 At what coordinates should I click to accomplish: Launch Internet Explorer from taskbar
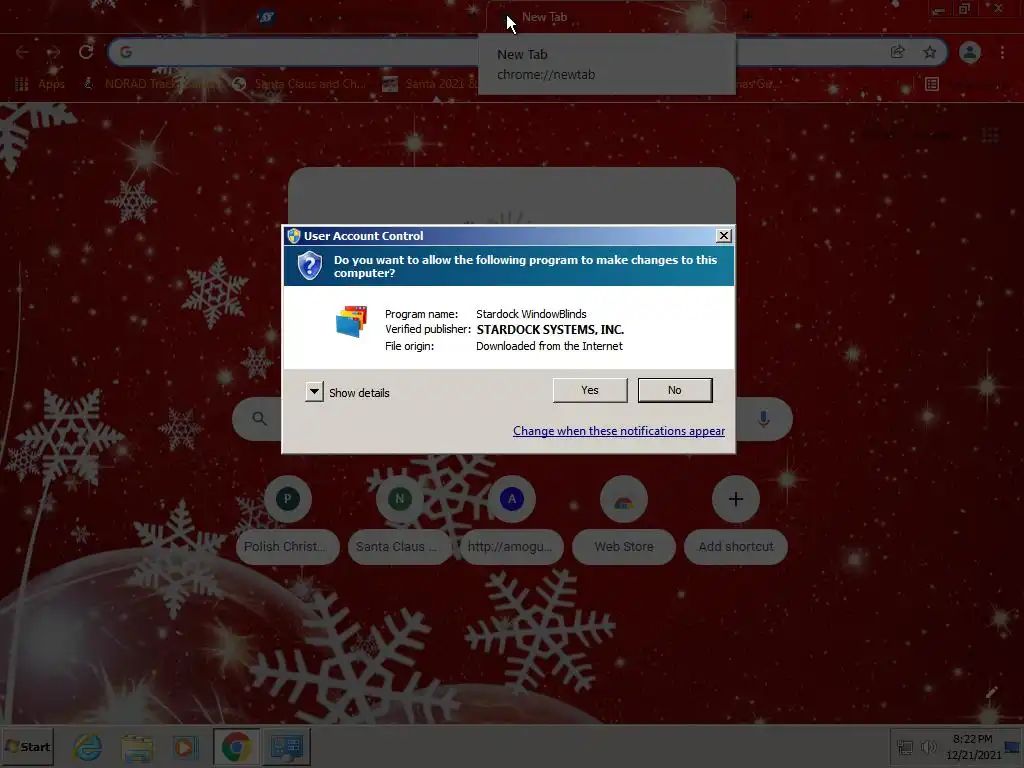pyautogui.click(x=88, y=747)
